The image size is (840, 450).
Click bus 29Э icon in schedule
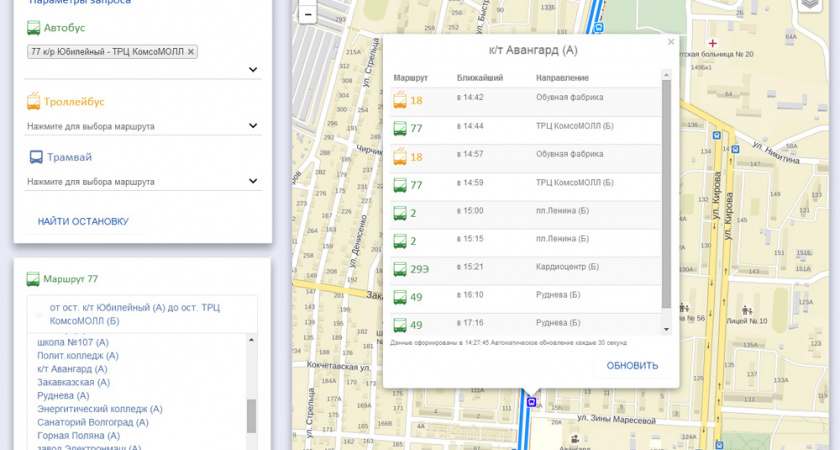pyautogui.click(x=400, y=269)
